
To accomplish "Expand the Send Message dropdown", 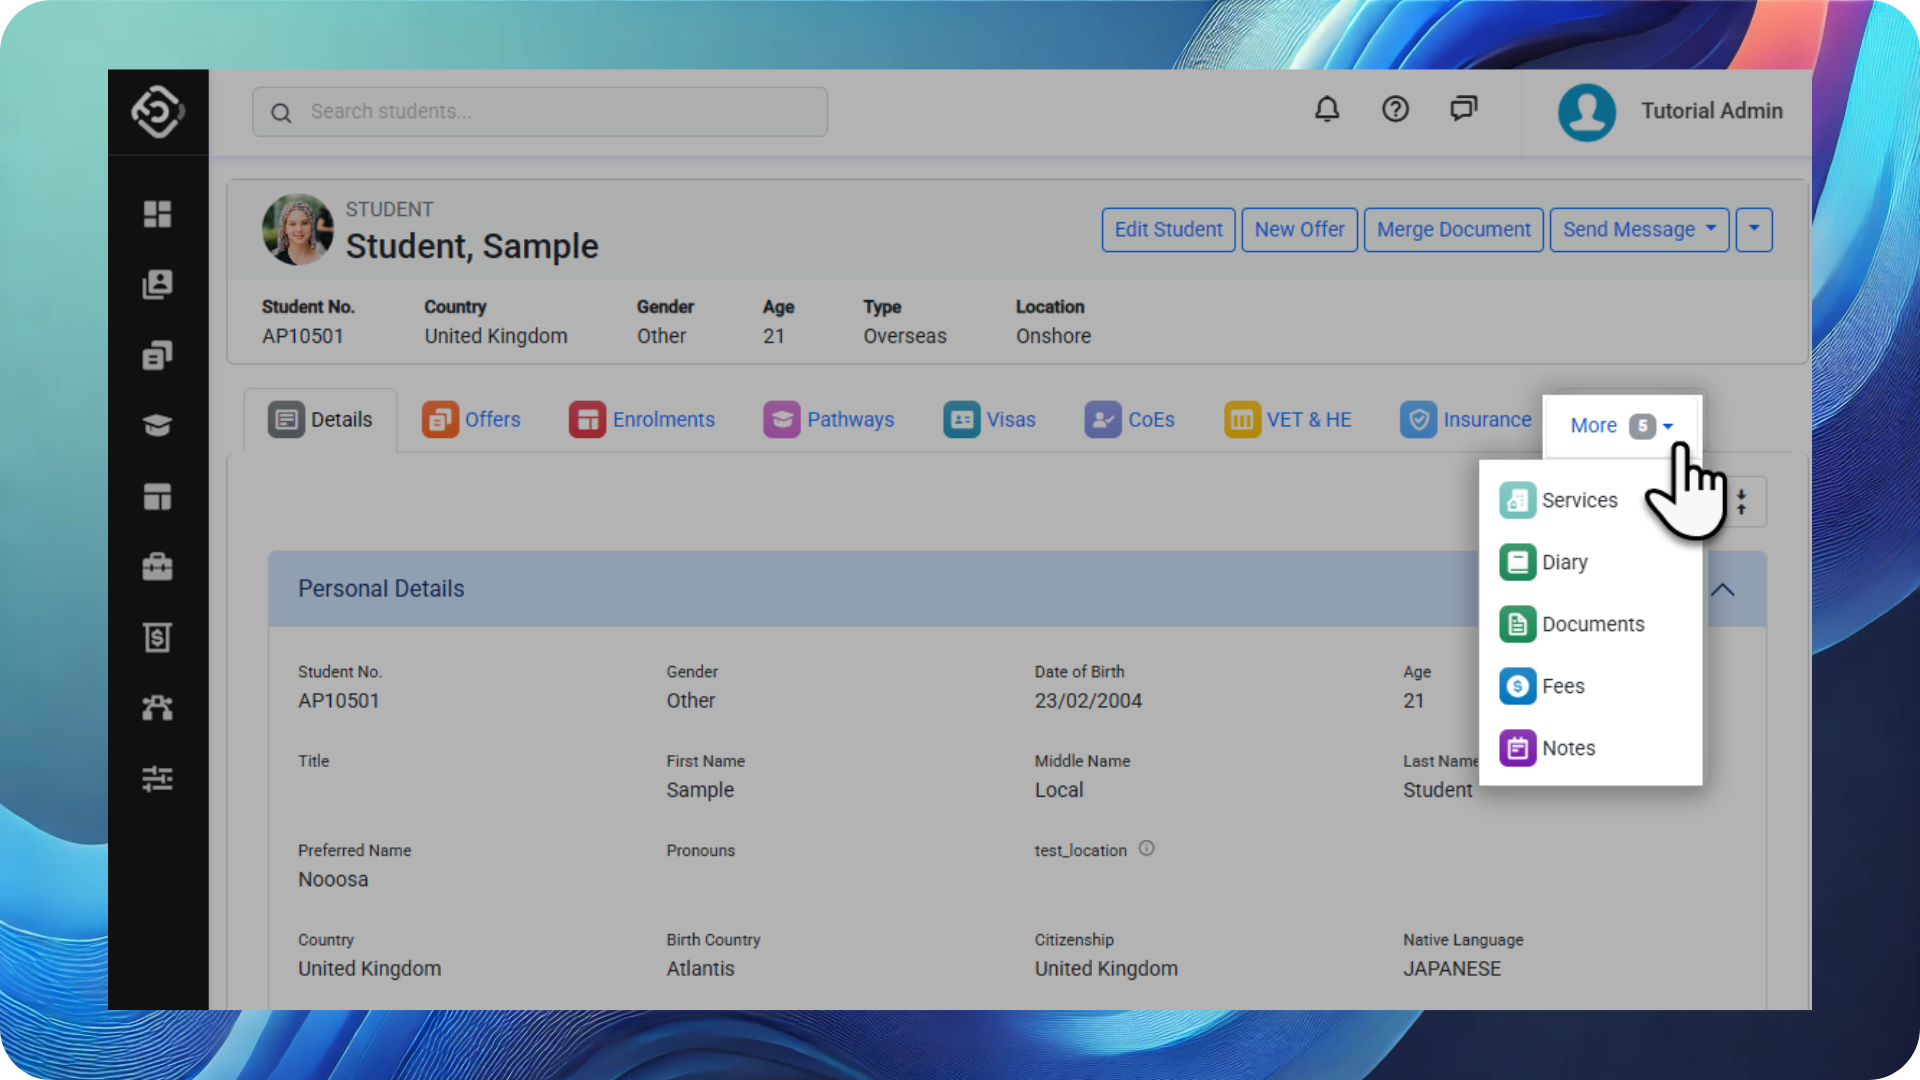I will (x=1639, y=230).
